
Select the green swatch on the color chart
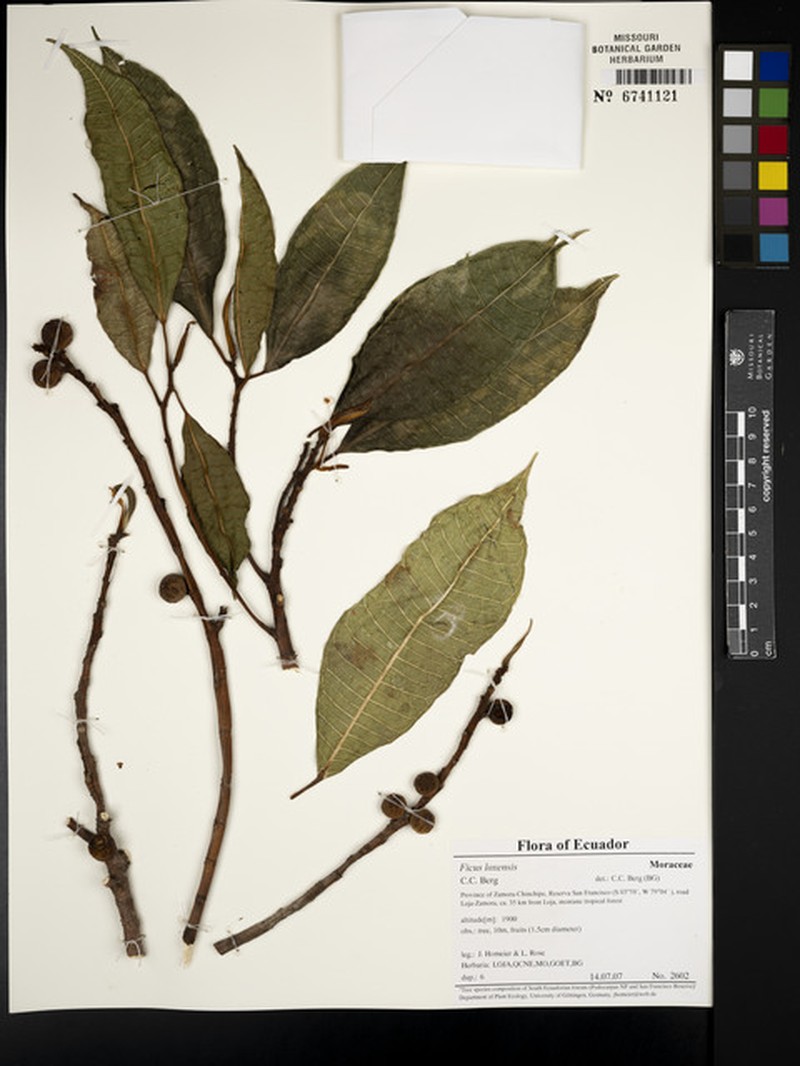click(774, 103)
